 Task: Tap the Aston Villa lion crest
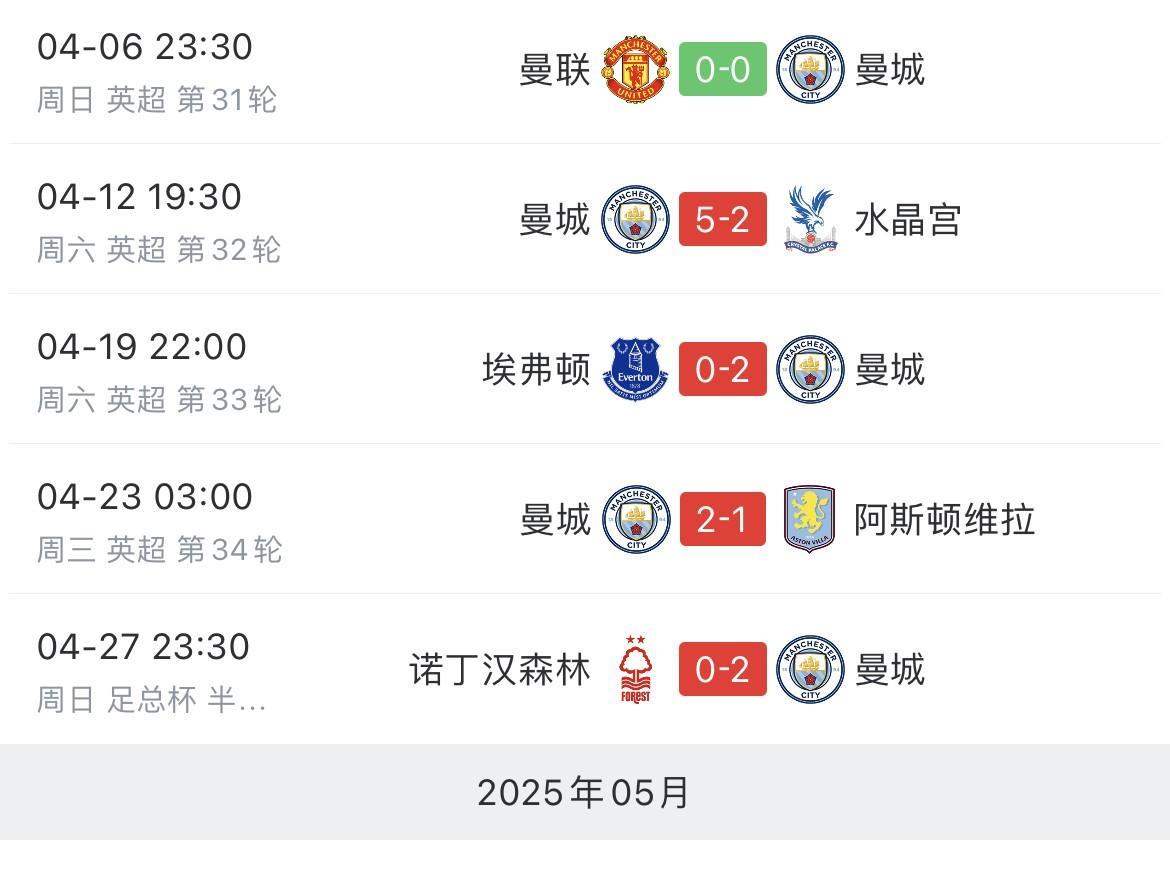tap(810, 519)
